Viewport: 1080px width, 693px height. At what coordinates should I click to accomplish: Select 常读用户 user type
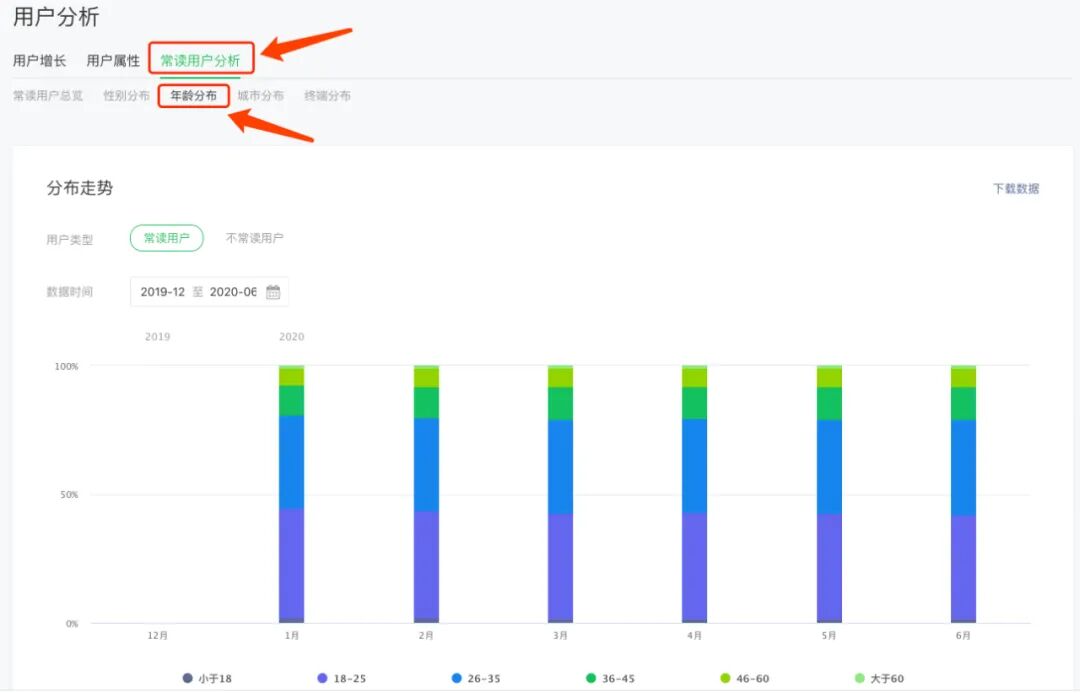pos(167,238)
